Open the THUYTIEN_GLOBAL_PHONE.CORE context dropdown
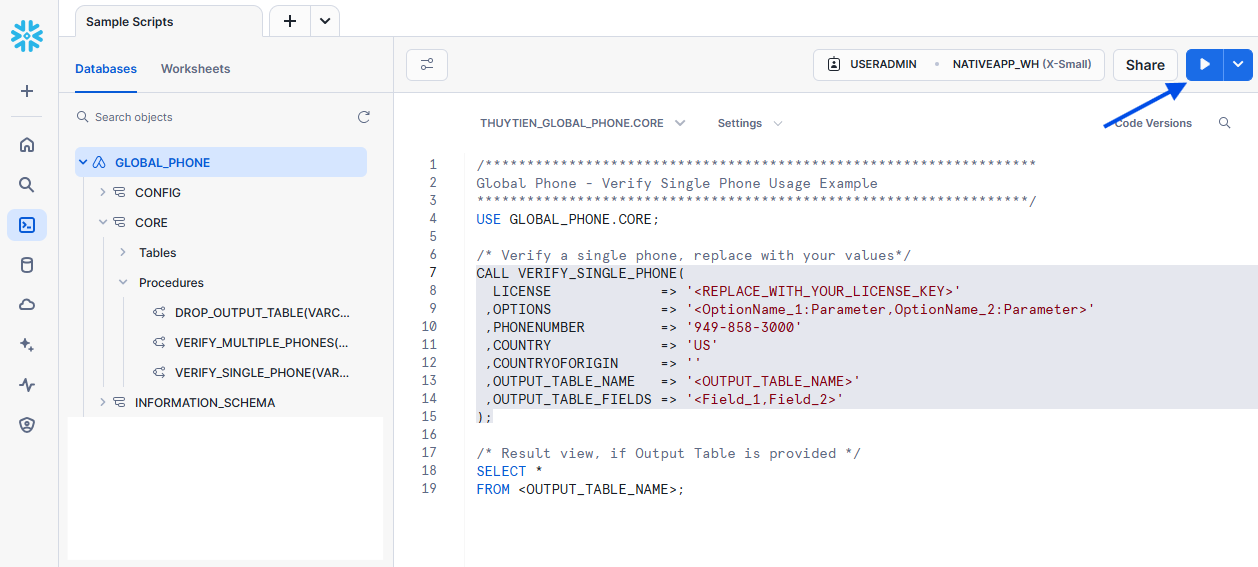Screen dimensions: 1258x567 (x=582, y=123)
